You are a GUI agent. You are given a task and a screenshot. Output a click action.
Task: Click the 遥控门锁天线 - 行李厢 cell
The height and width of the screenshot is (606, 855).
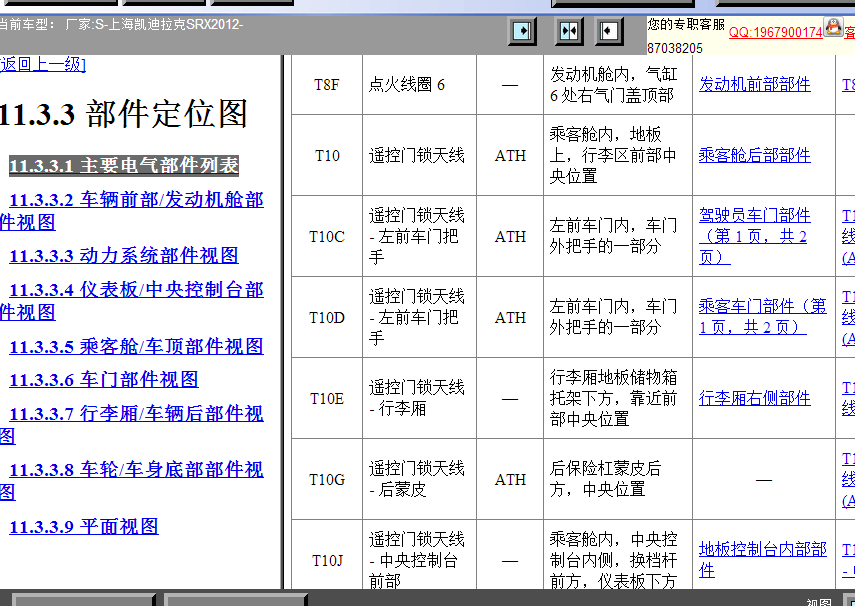point(419,398)
